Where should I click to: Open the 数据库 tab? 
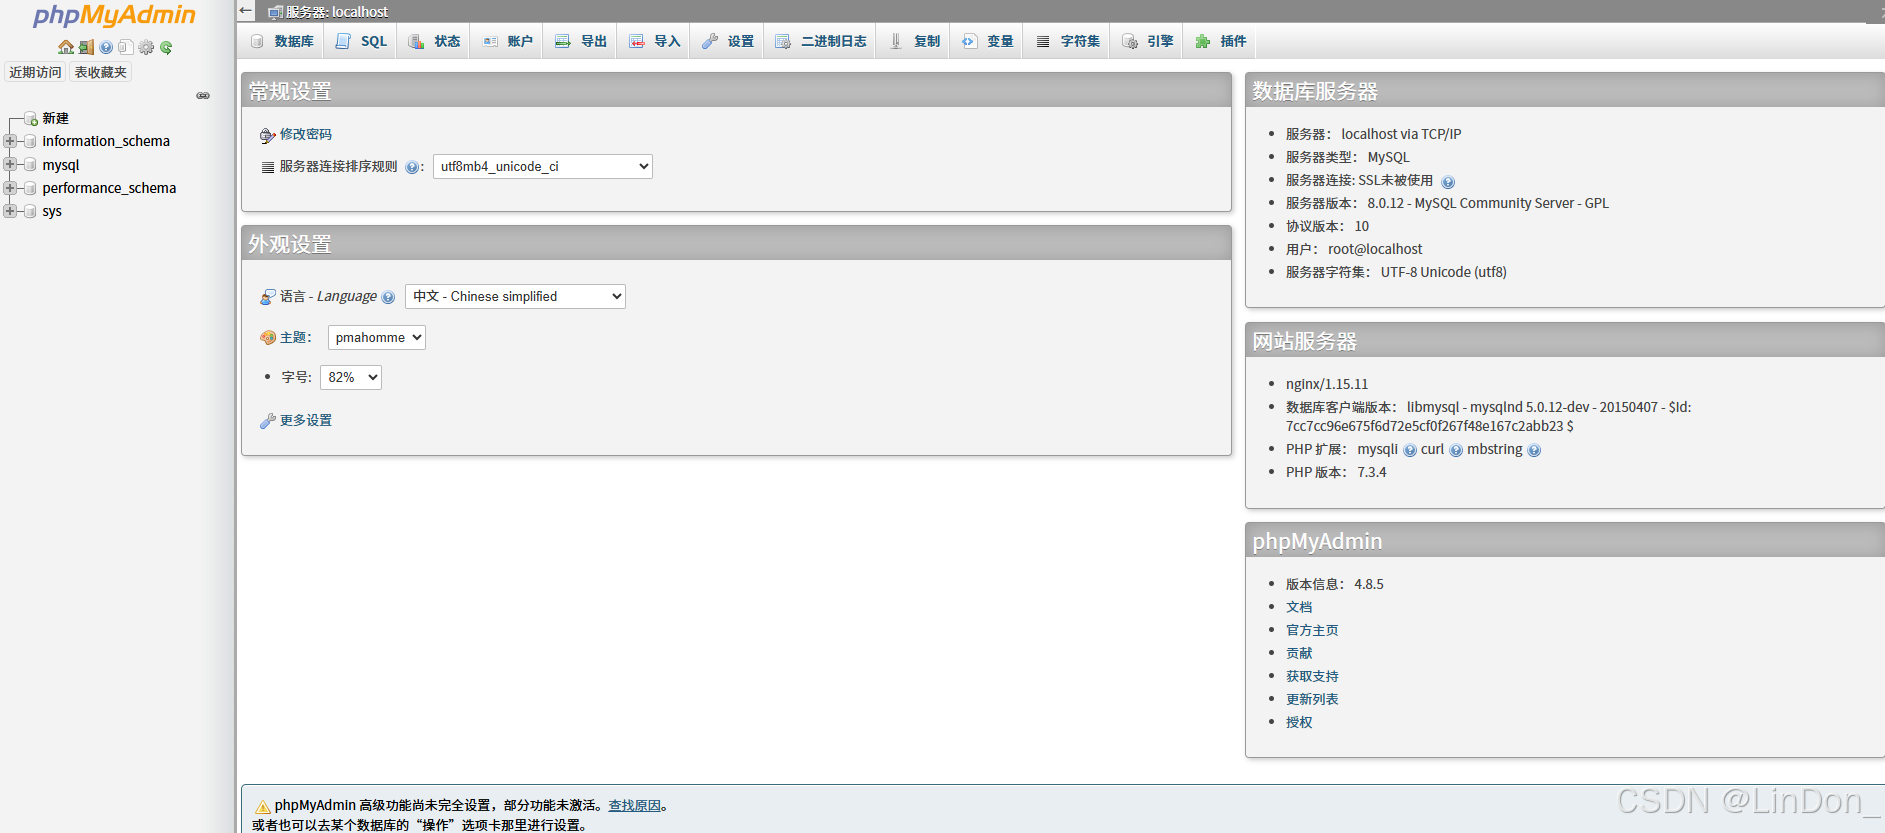pos(282,41)
